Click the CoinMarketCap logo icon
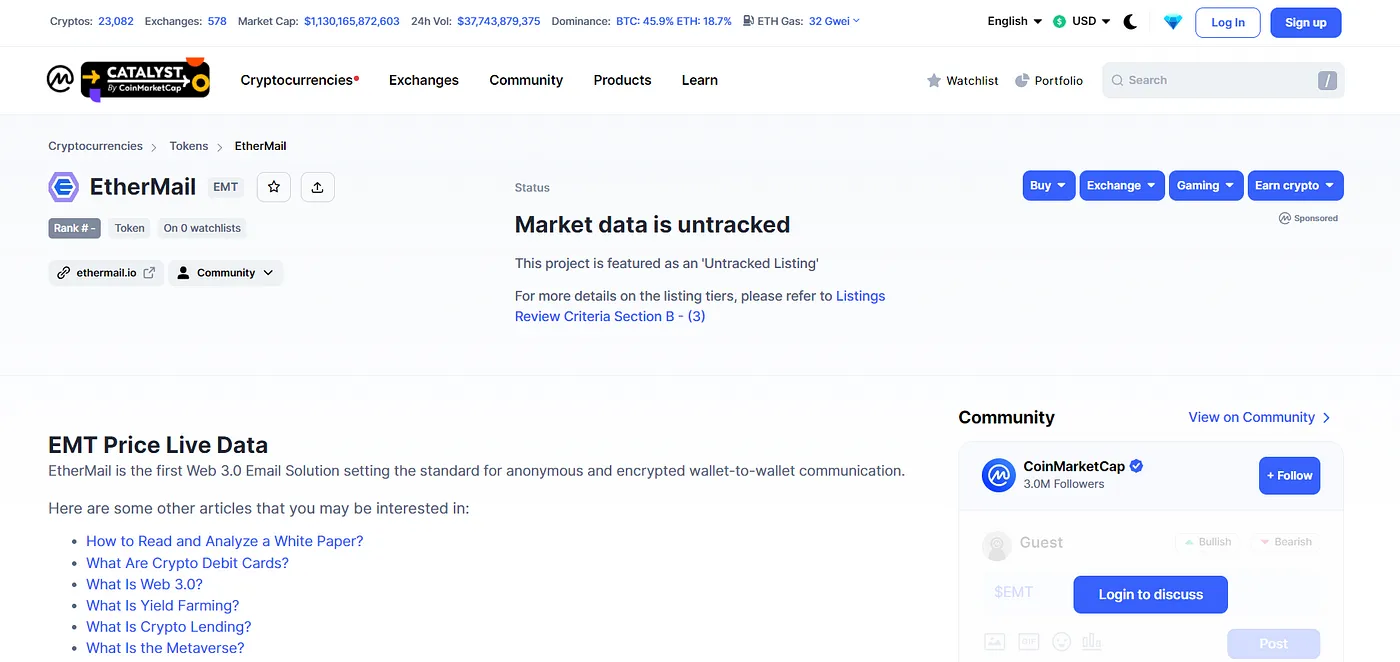Screen dimensions: 1400x662 [x=60, y=80]
